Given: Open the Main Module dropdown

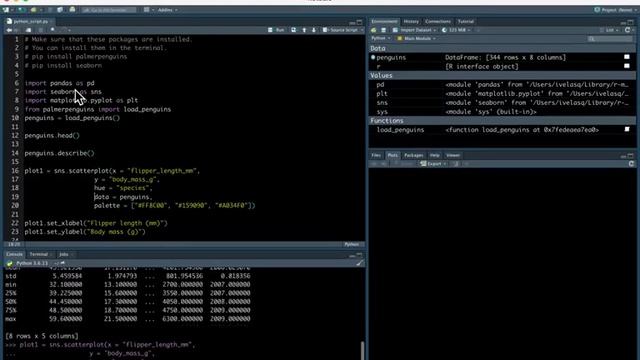Looking at the screenshot, I should click(416, 38).
